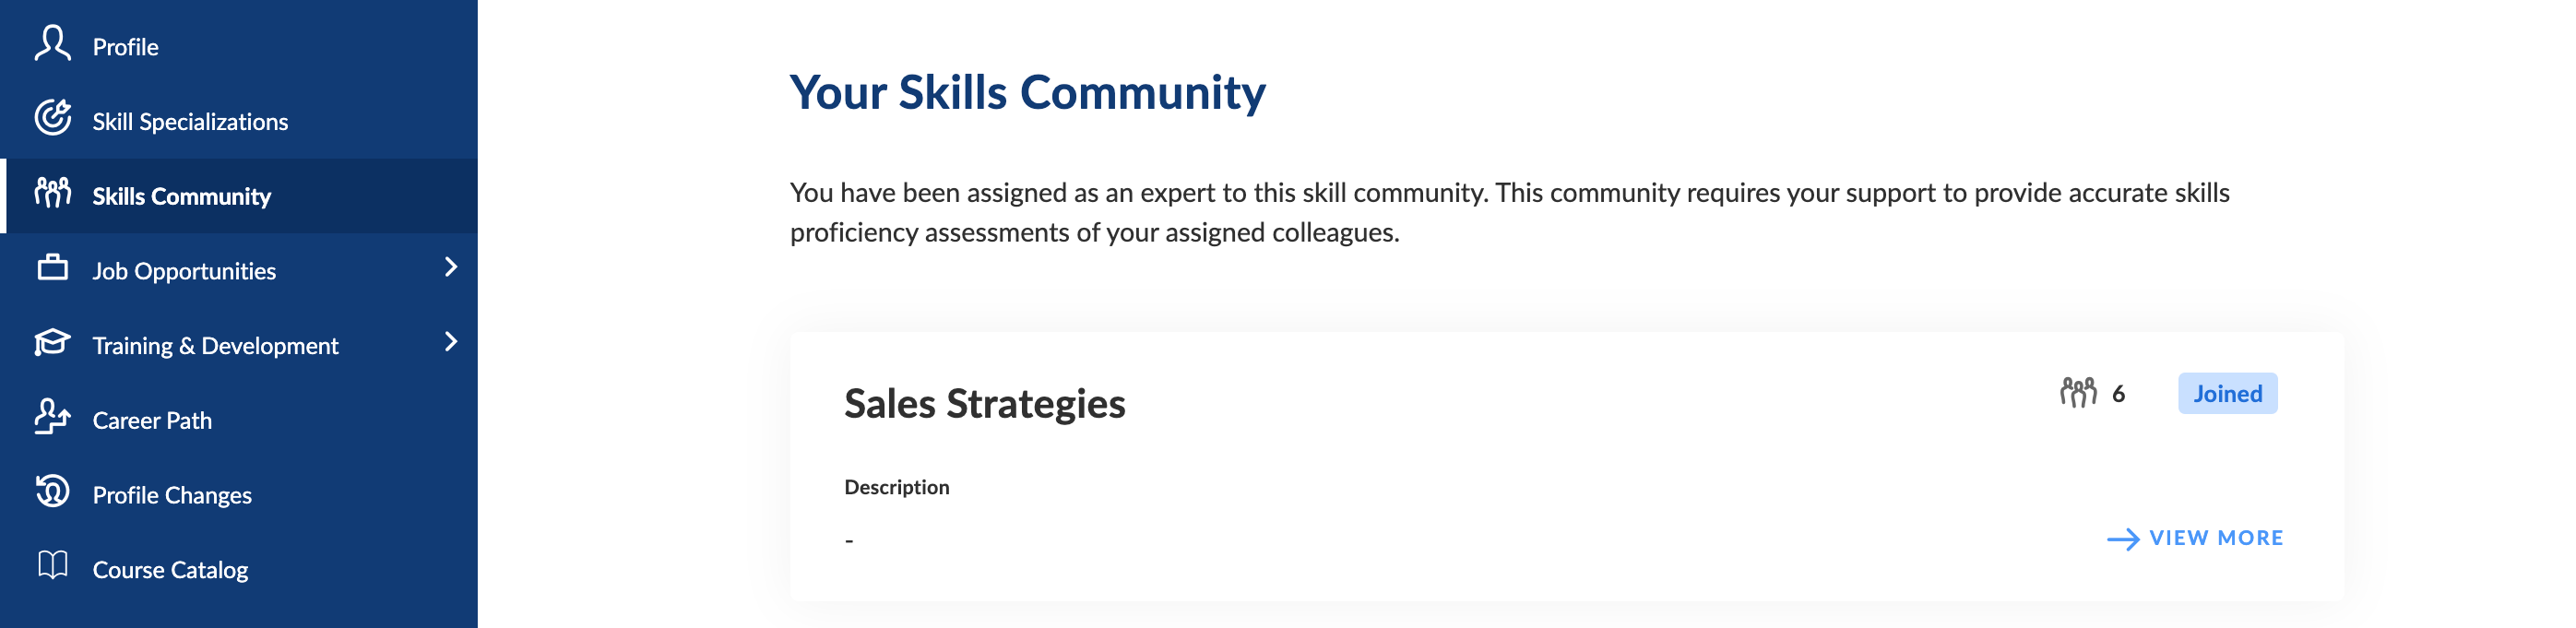
Task: Click the Training & Development graduation cap icon
Action: click(52, 343)
